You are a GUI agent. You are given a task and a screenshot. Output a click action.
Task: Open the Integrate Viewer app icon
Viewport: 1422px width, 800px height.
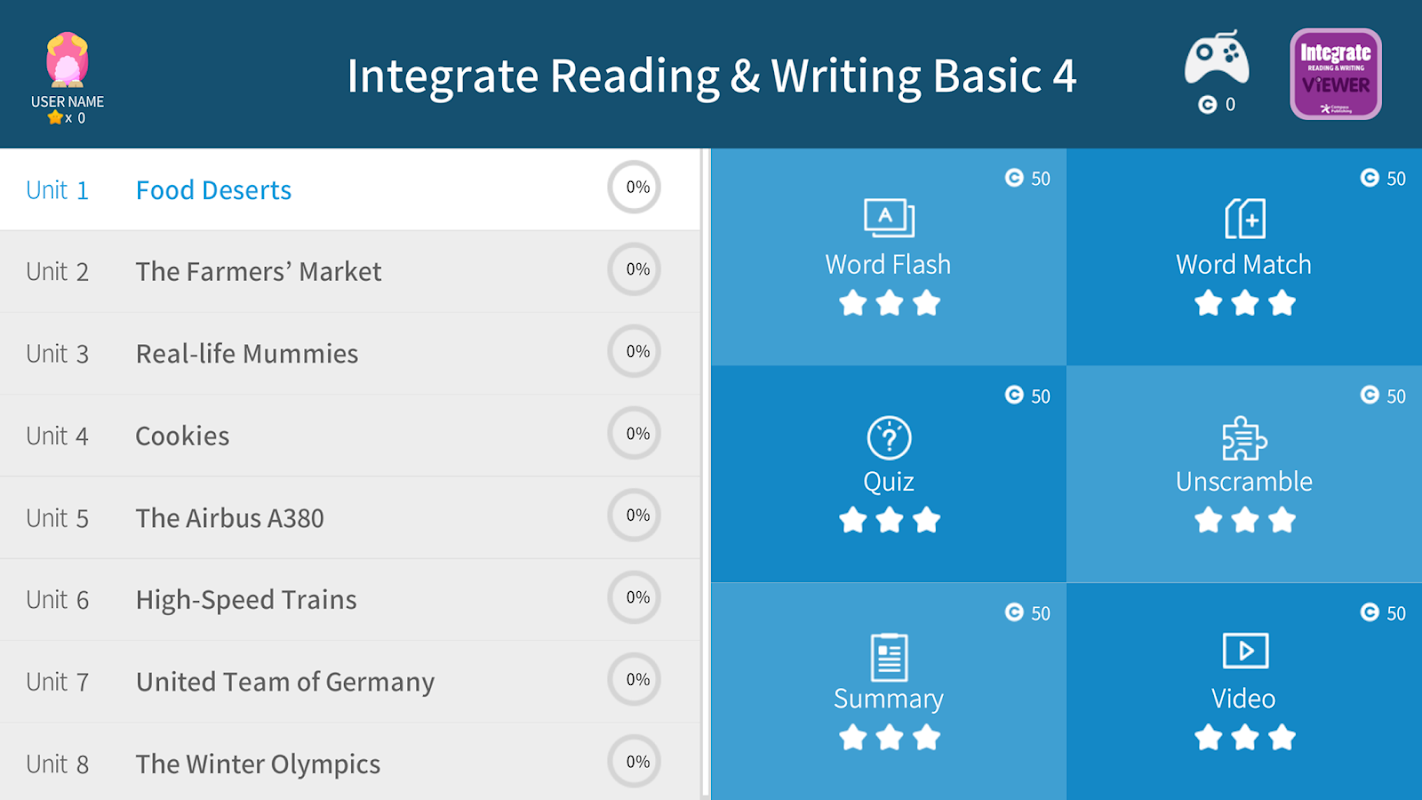1335,74
